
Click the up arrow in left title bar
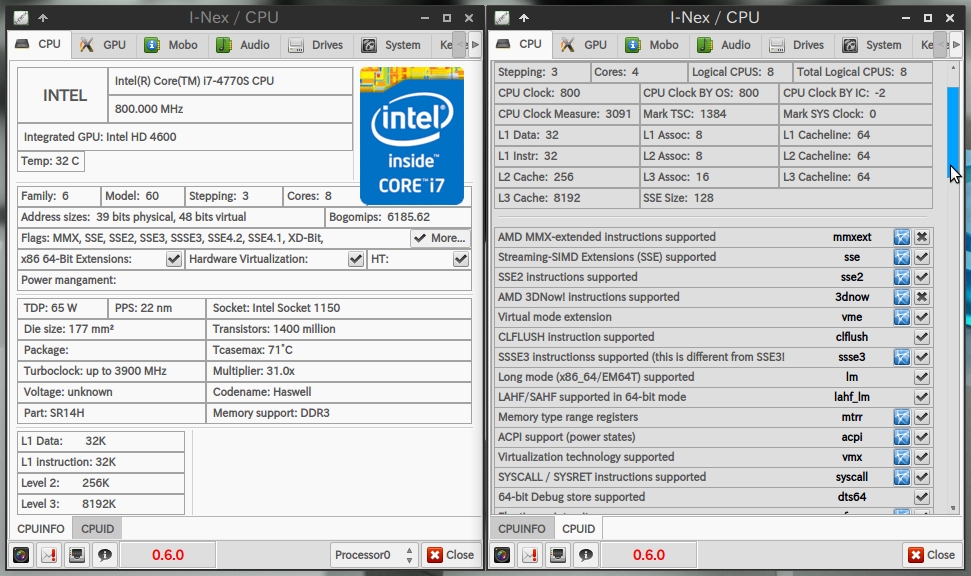(x=43, y=18)
